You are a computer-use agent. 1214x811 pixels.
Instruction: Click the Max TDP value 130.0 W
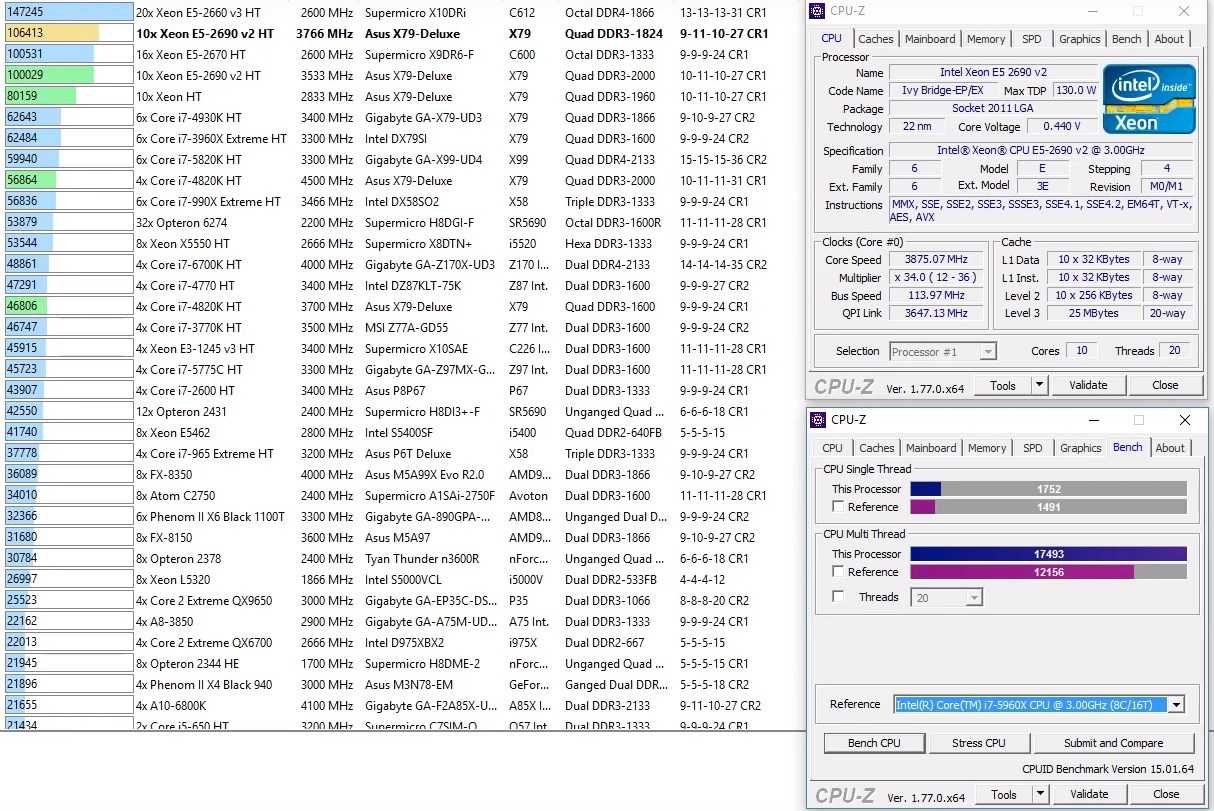coord(1077,90)
